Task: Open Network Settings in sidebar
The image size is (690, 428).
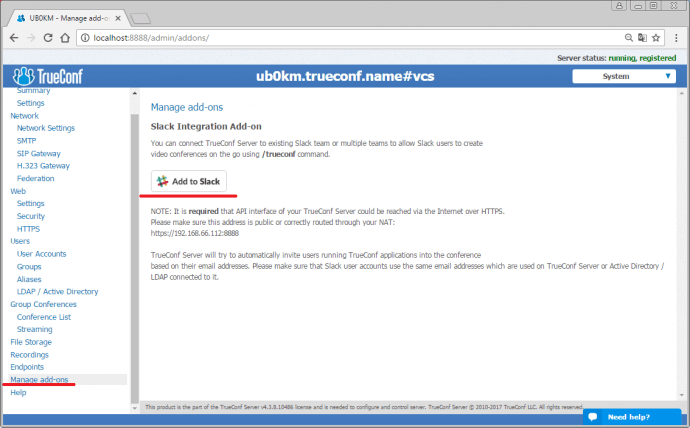Action: click(45, 128)
